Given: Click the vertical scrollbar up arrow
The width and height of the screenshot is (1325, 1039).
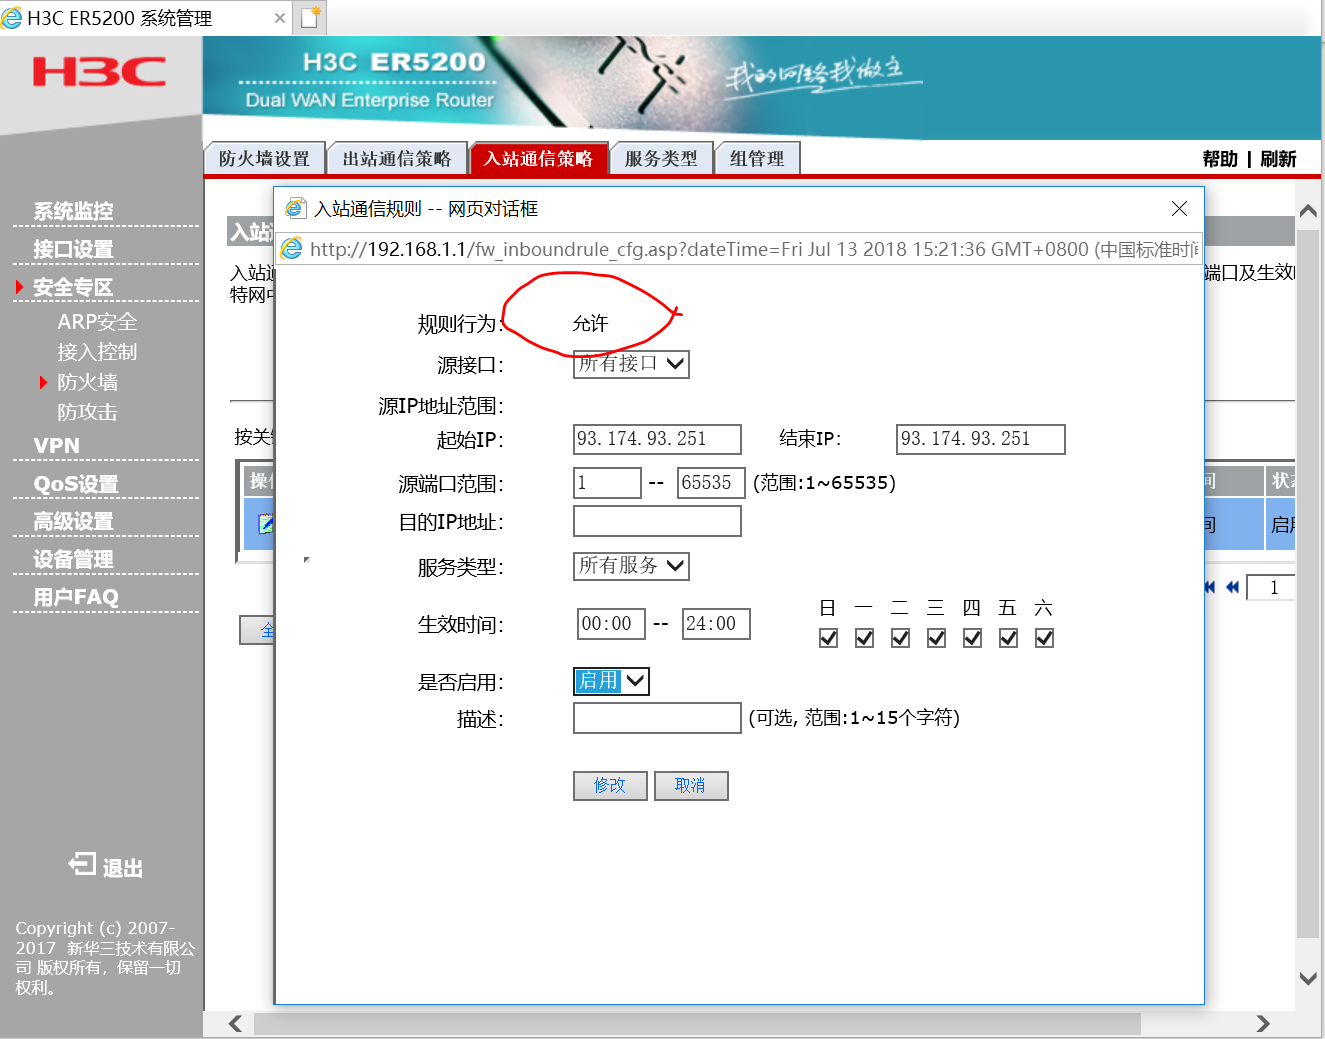Looking at the screenshot, I should [x=1307, y=211].
